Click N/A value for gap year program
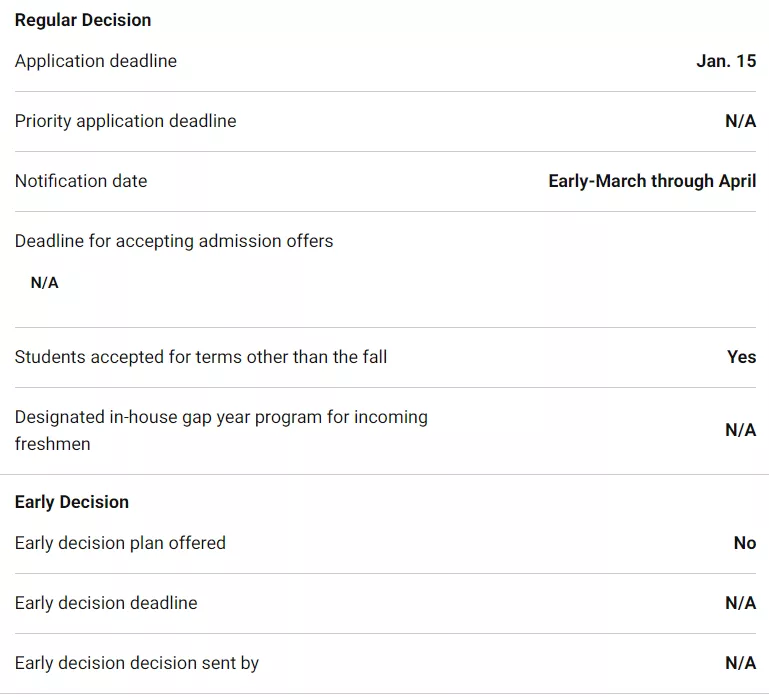 click(740, 430)
